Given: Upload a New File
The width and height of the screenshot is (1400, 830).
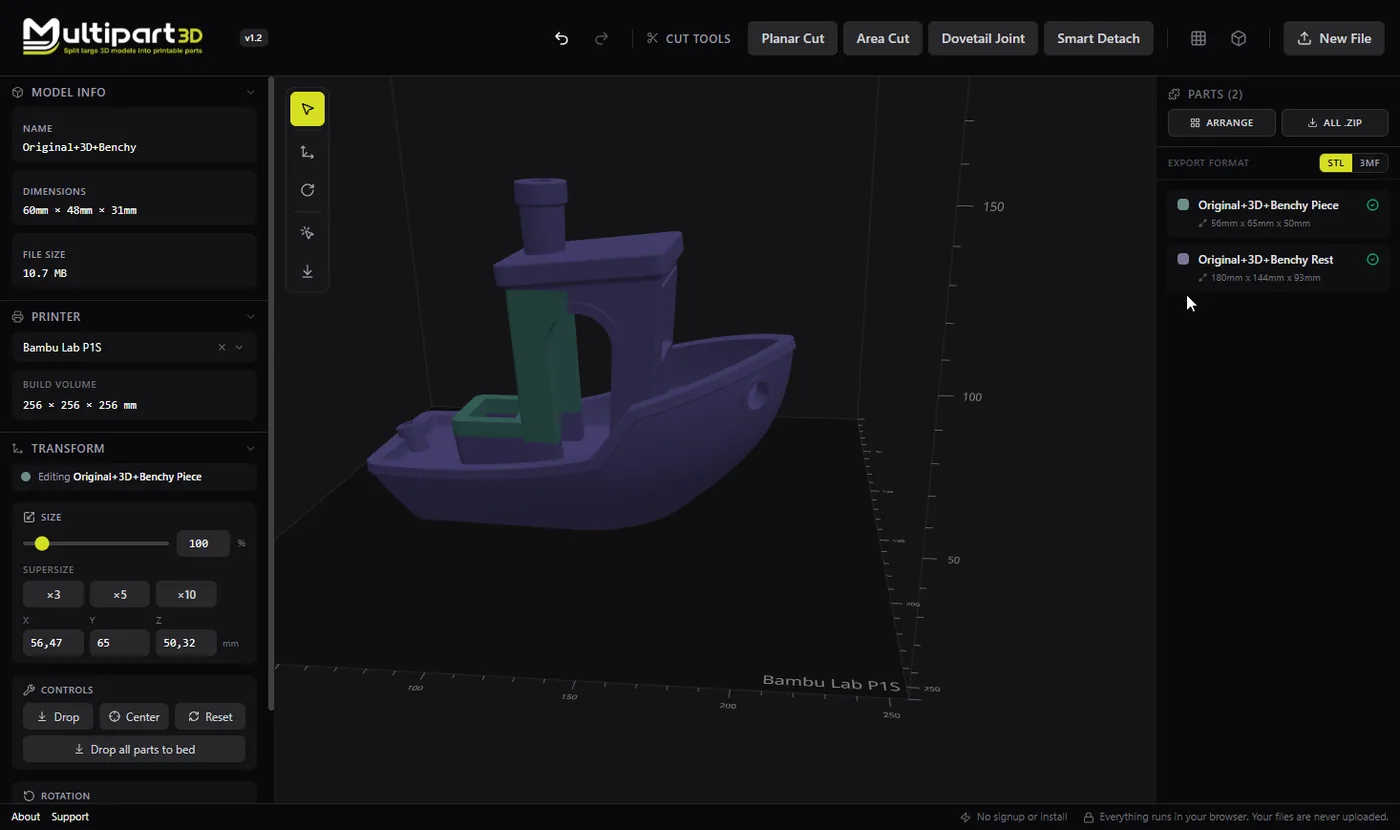Looking at the screenshot, I should coord(1334,39).
